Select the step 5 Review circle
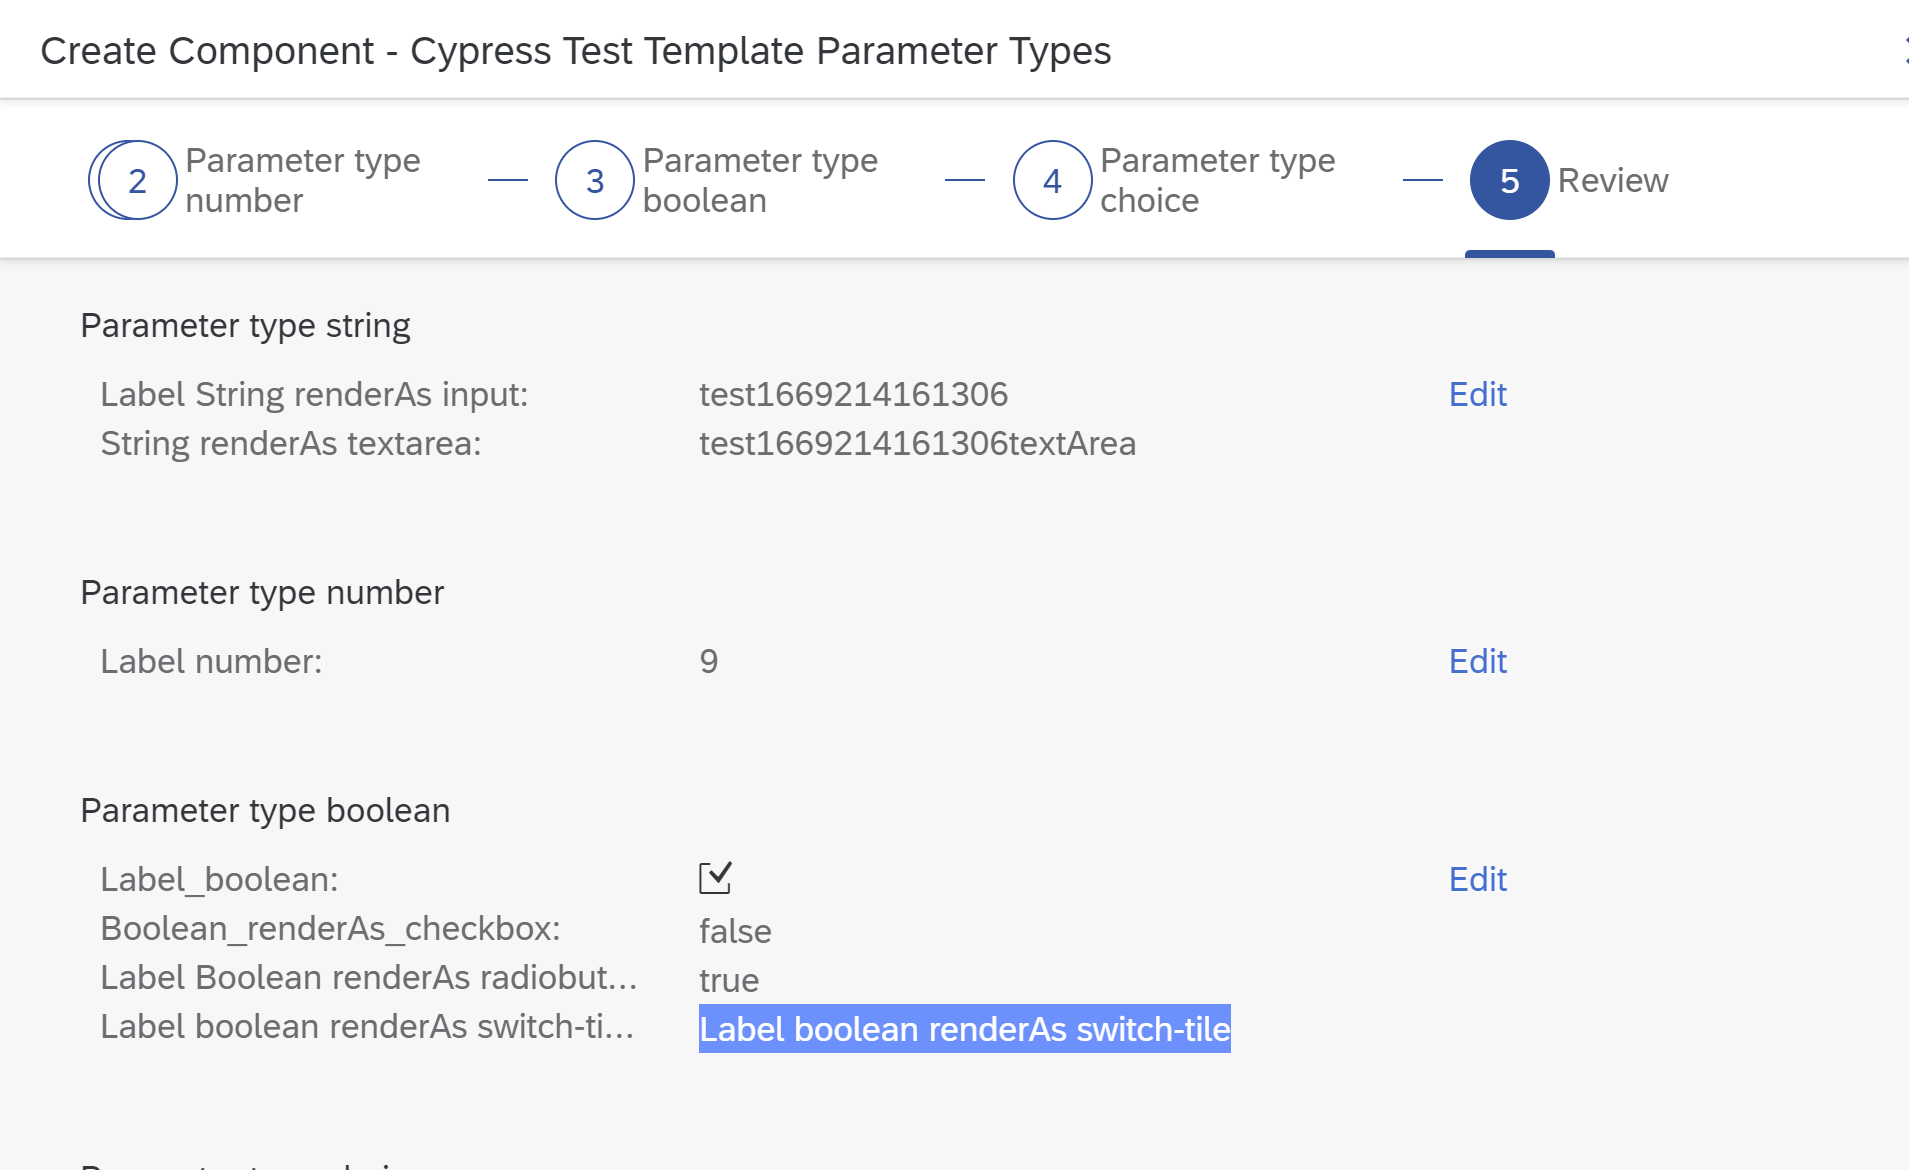Image resolution: width=1909 pixels, height=1170 pixels. click(1509, 180)
